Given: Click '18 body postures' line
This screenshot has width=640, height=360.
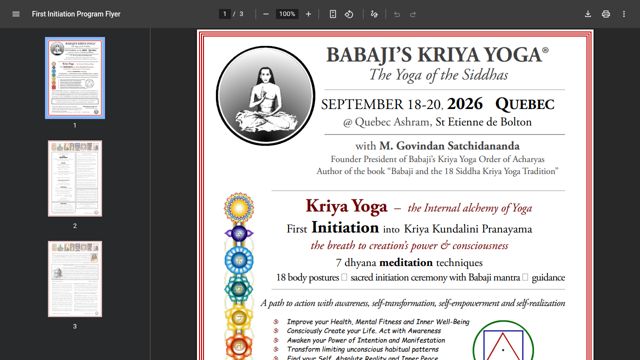Looking at the screenshot, I should [x=420, y=278].
